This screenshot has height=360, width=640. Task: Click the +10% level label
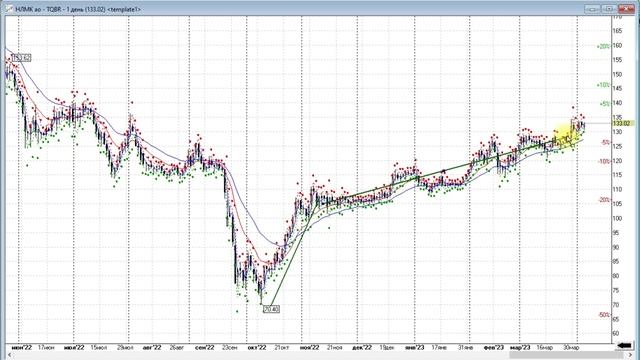tap(603, 85)
